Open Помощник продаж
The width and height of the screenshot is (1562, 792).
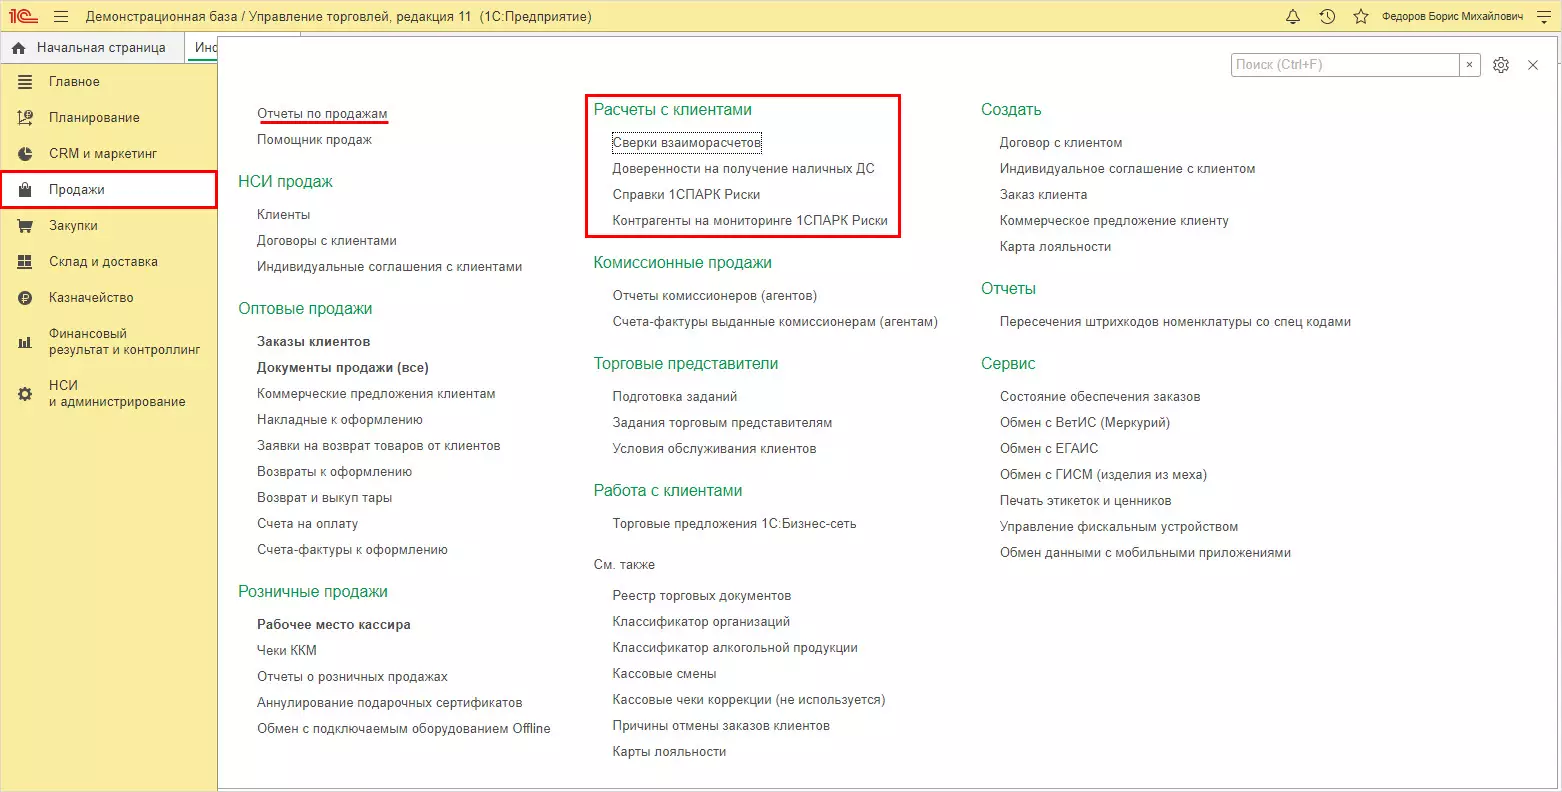314,140
